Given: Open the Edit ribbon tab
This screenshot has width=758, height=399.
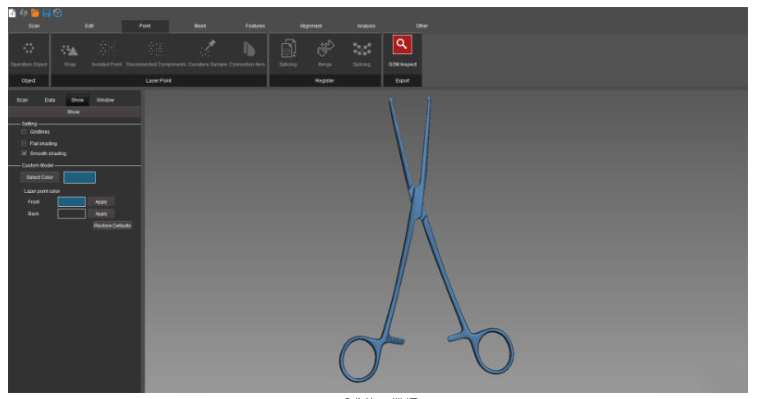Looking at the screenshot, I should (89, 26).
